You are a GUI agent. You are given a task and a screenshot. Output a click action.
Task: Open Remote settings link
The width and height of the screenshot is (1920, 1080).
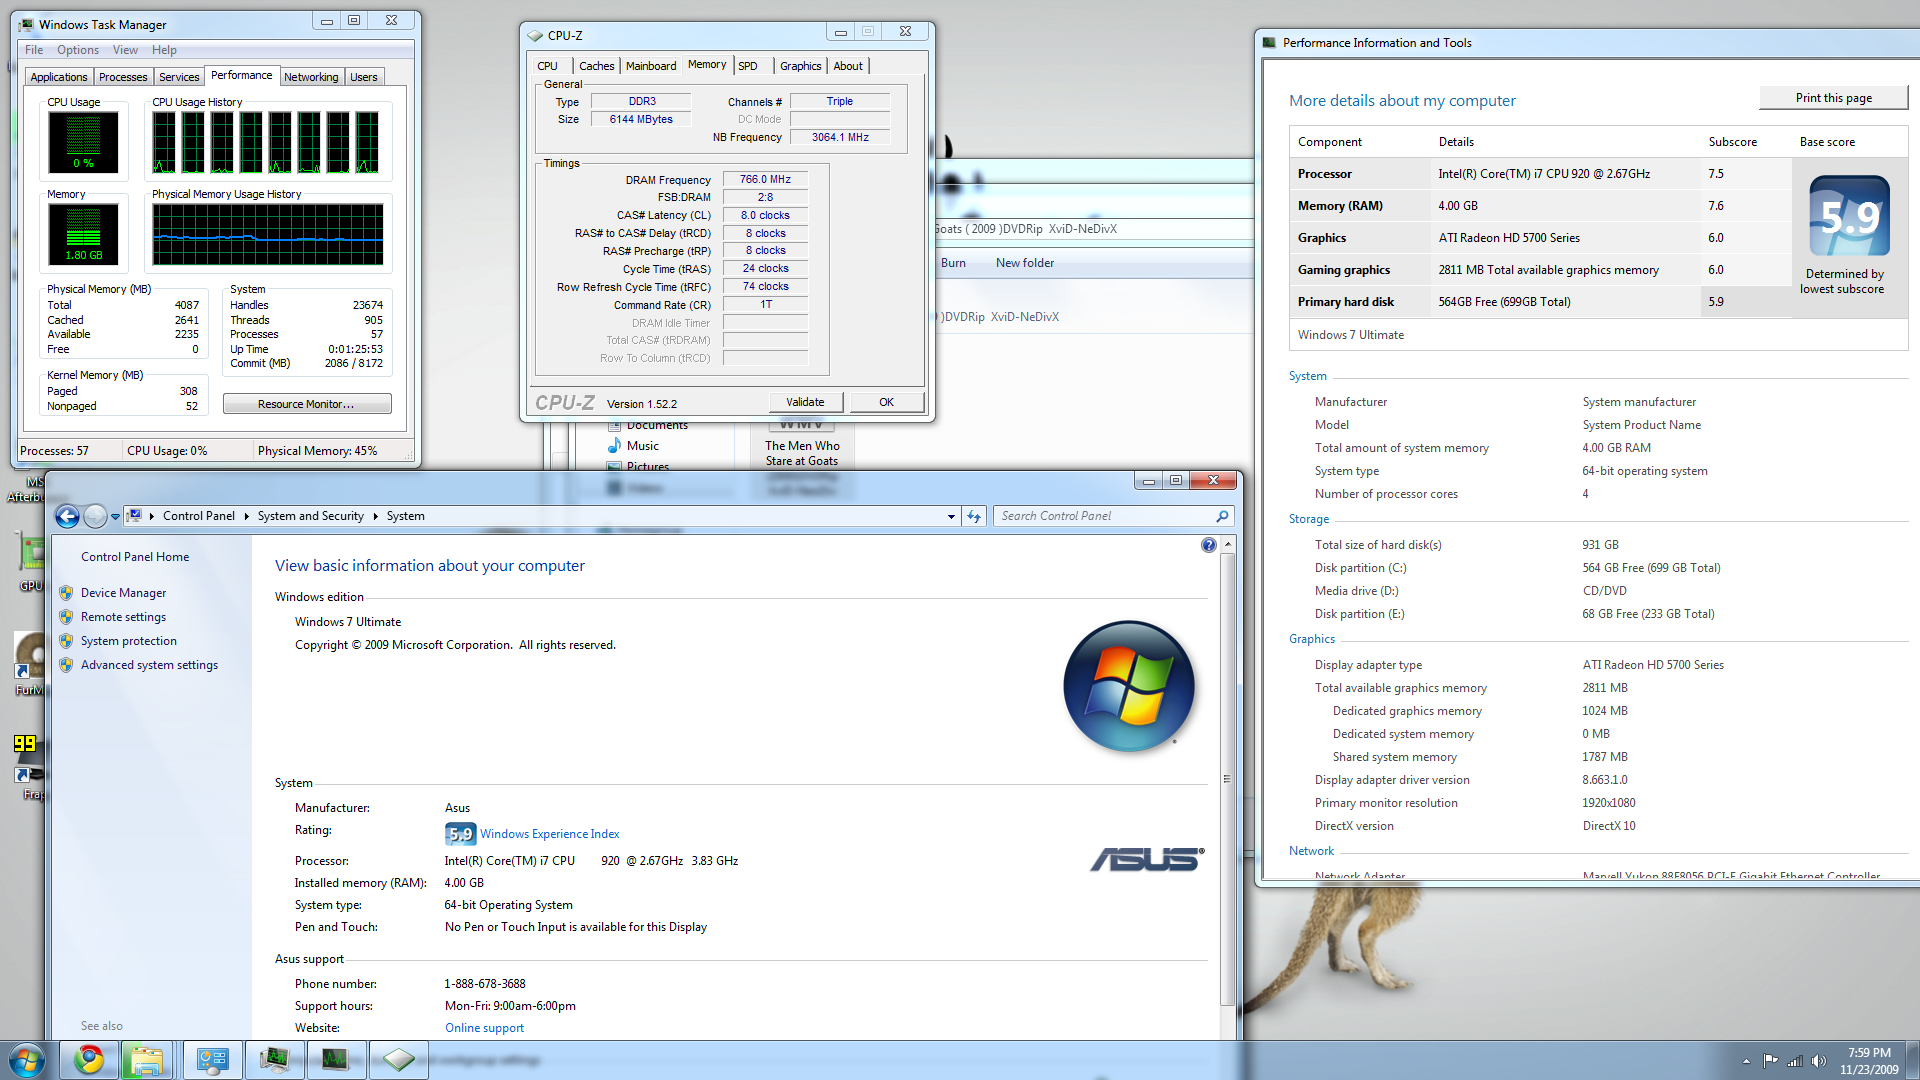(x=124, y=617)
